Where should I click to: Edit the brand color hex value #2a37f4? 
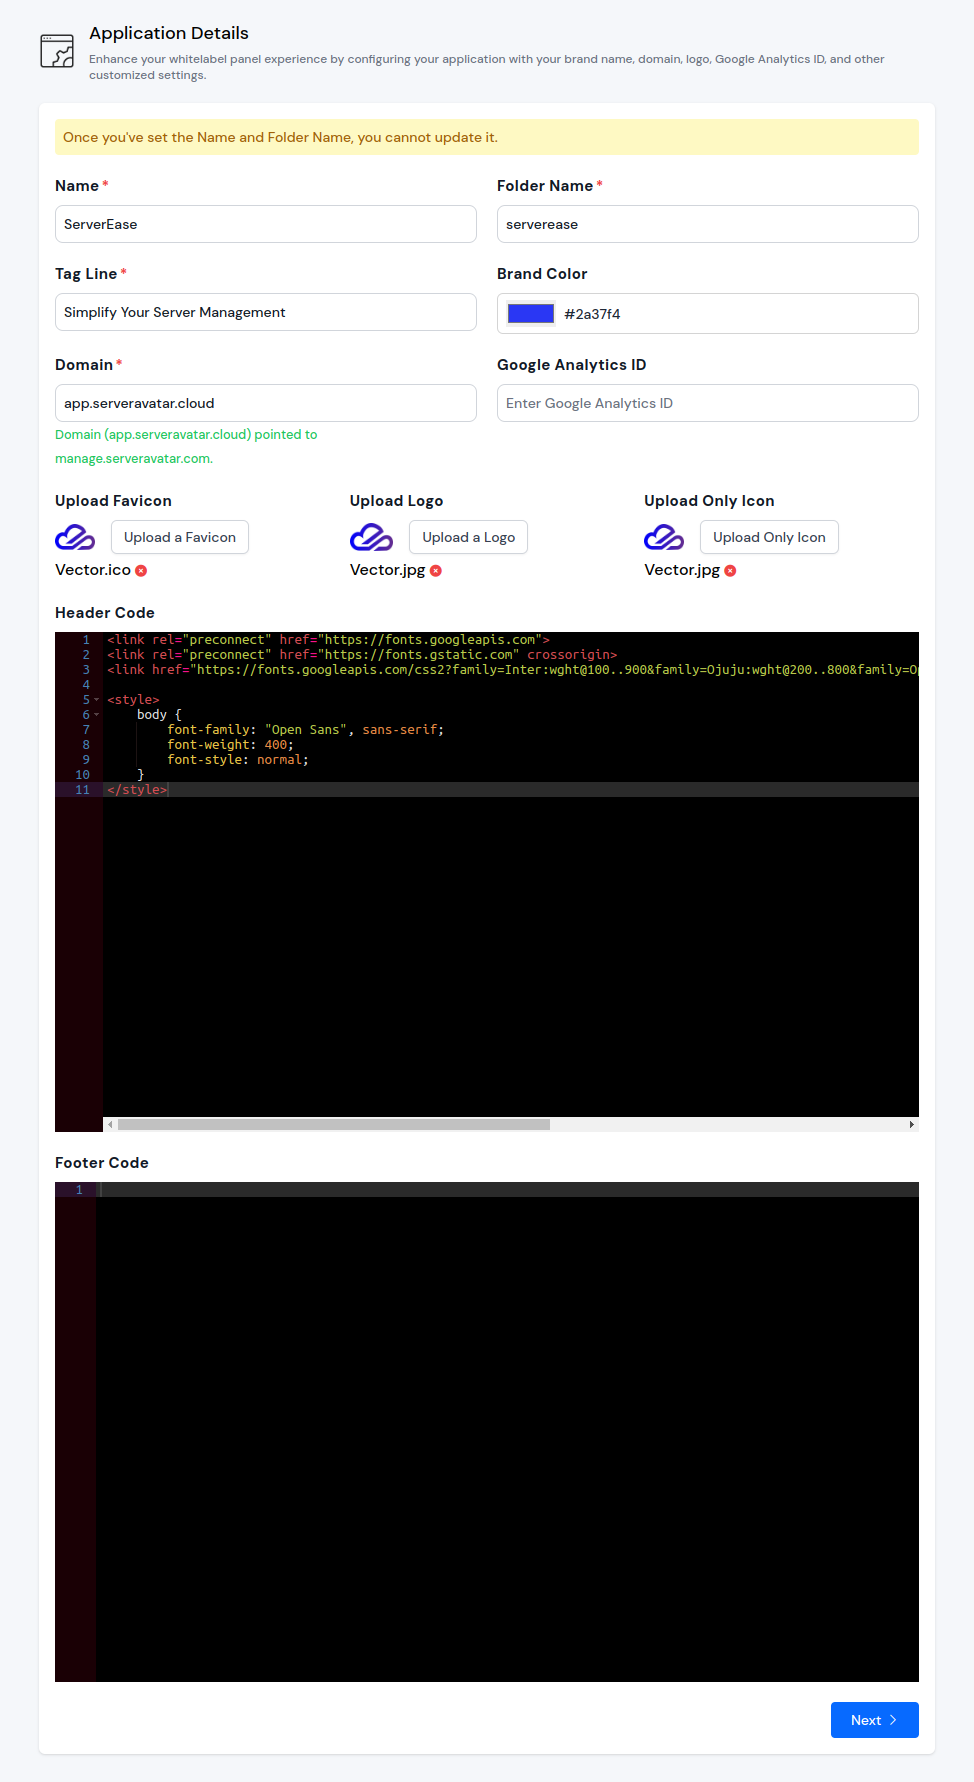593,314
